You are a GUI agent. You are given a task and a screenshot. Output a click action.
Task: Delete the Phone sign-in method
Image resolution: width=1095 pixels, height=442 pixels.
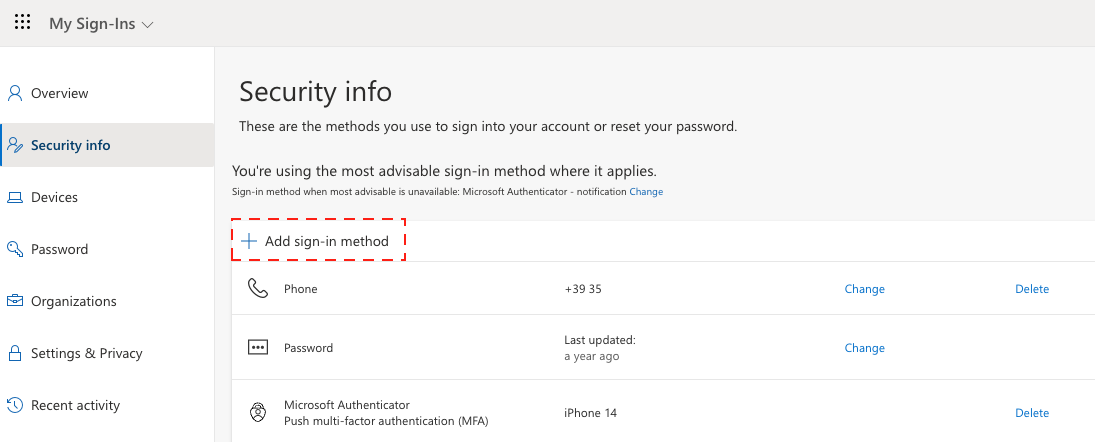(x=1032, y=289)
